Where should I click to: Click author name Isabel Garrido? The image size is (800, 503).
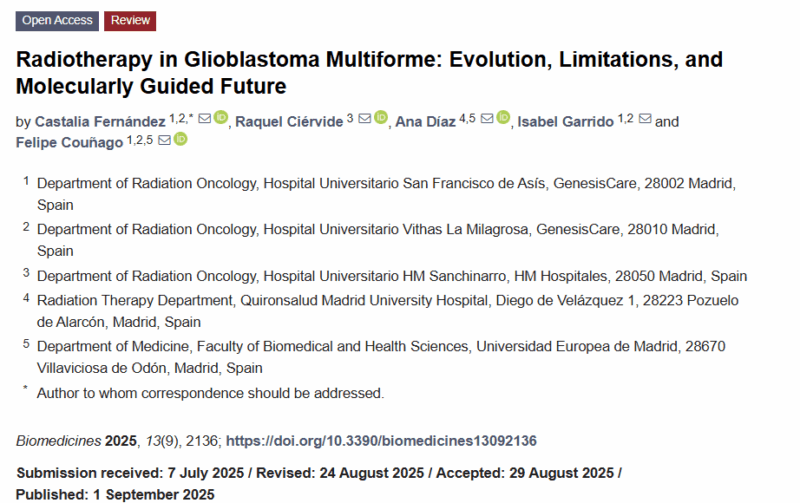[565, 121]
